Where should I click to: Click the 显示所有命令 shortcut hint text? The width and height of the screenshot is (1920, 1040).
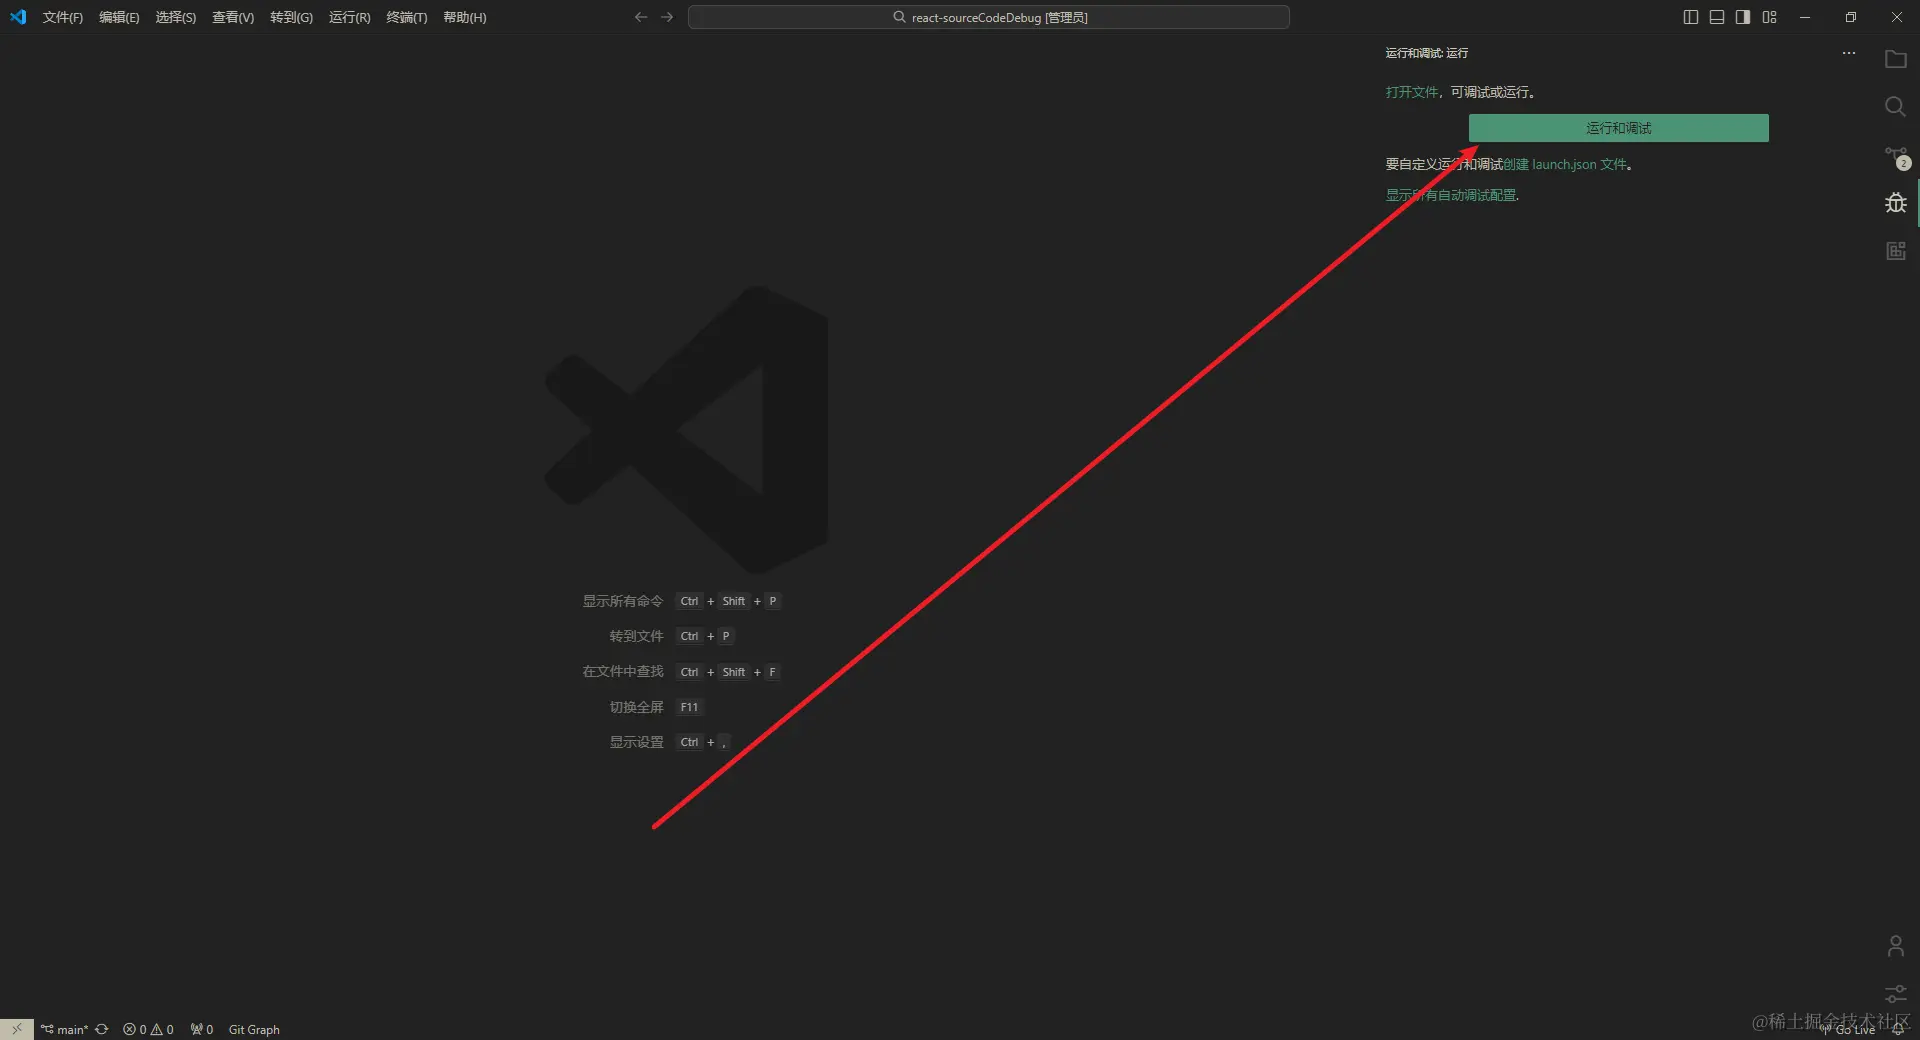click(623, 601)
